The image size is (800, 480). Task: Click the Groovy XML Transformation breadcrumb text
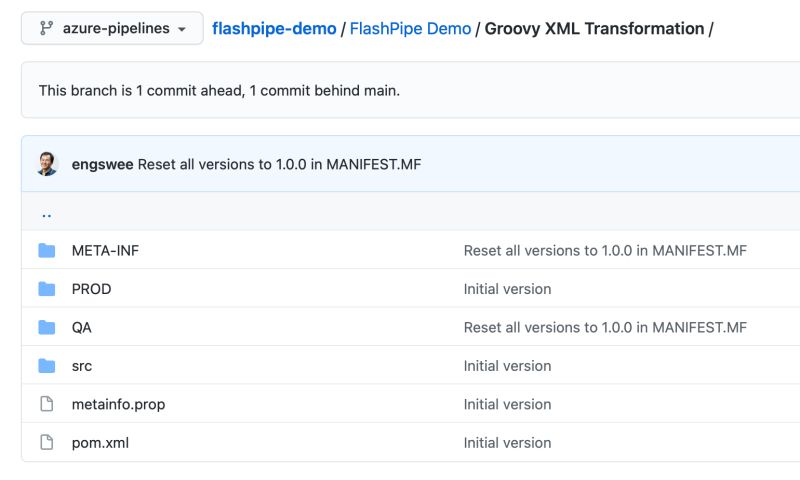[x=594, y=29]
